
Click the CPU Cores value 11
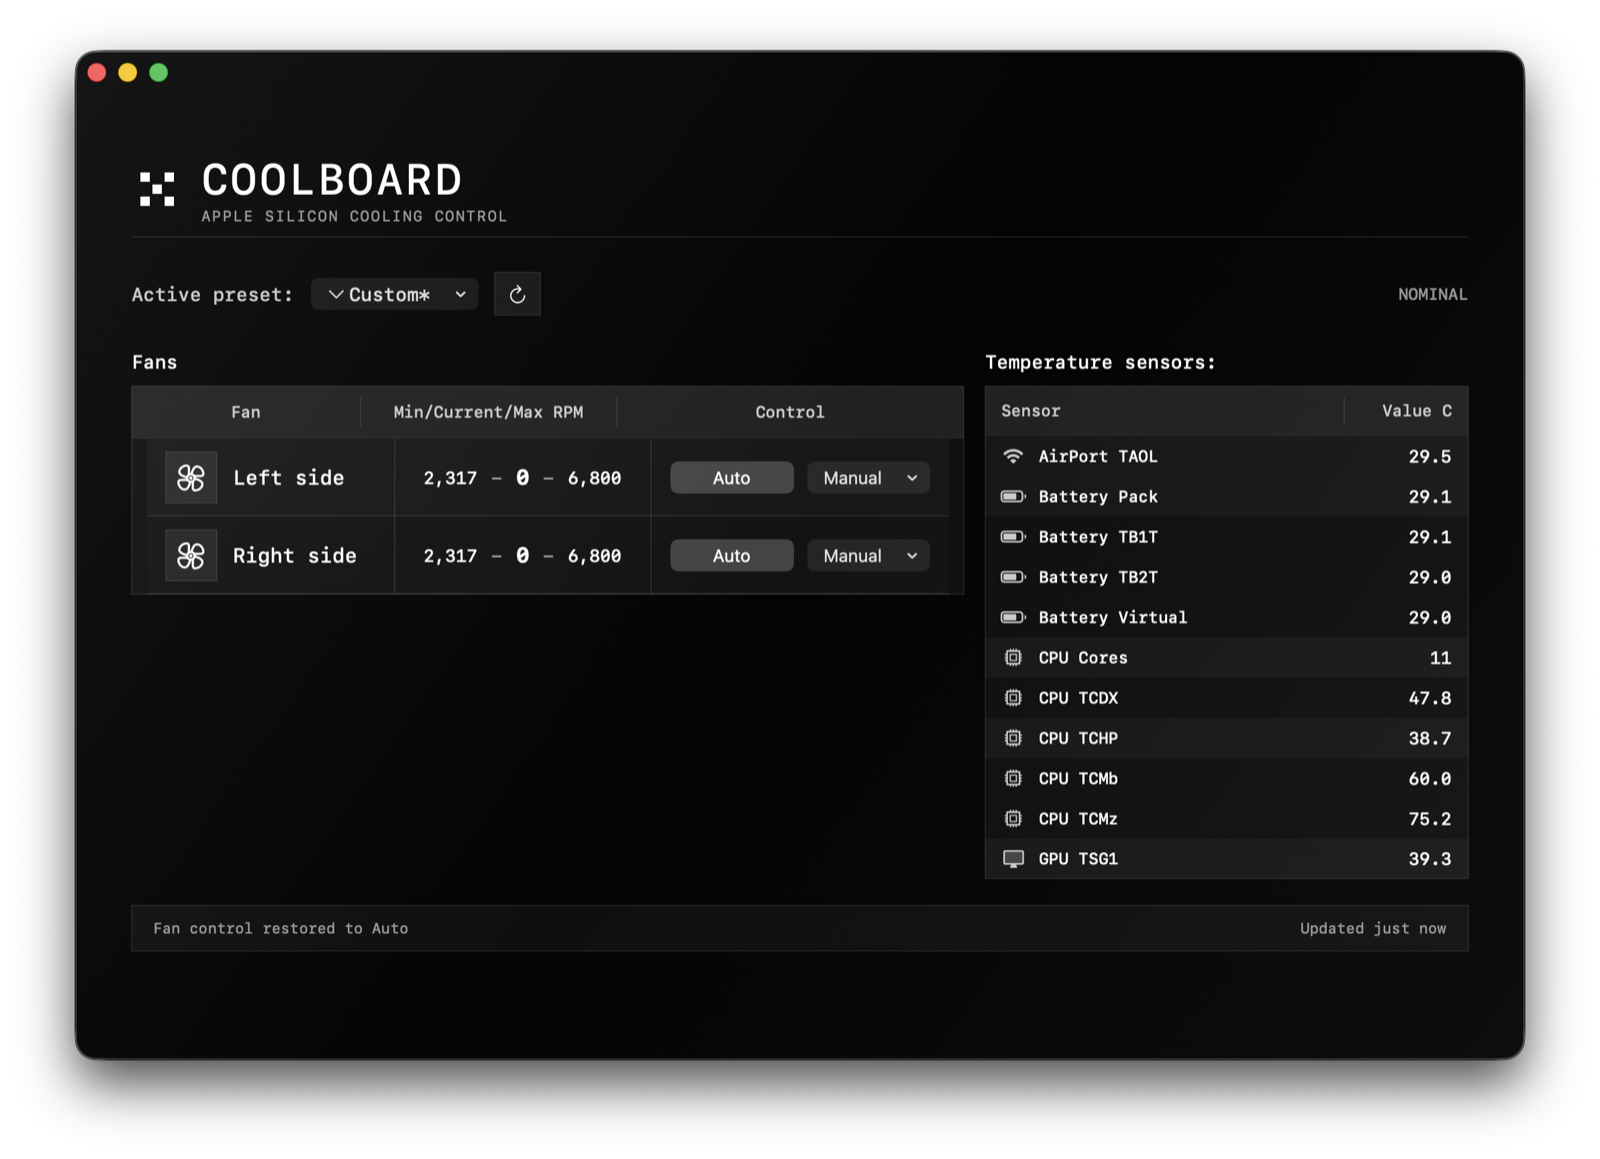1440,657
